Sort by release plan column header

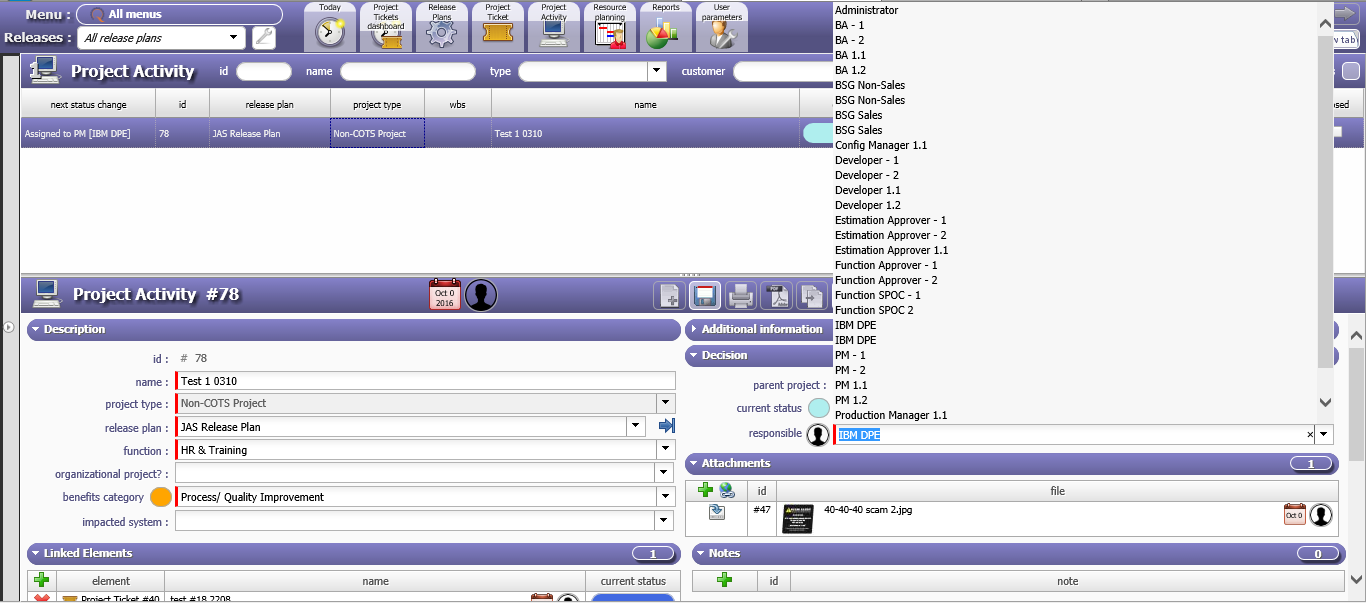coord(270,104)
